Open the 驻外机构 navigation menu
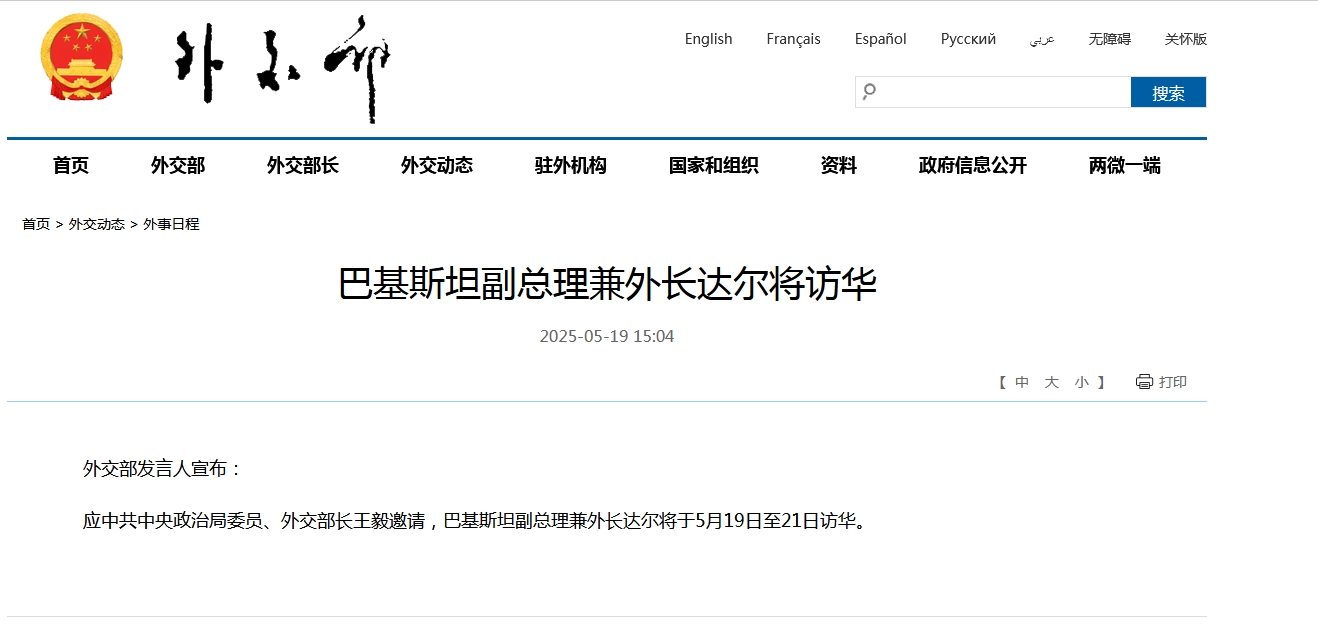Image resolution: width=1318 pixels, height=624 pixels. 570,166
